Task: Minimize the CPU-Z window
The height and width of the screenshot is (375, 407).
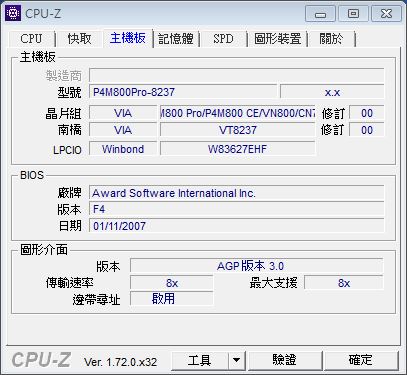Action: pos(320,14)
